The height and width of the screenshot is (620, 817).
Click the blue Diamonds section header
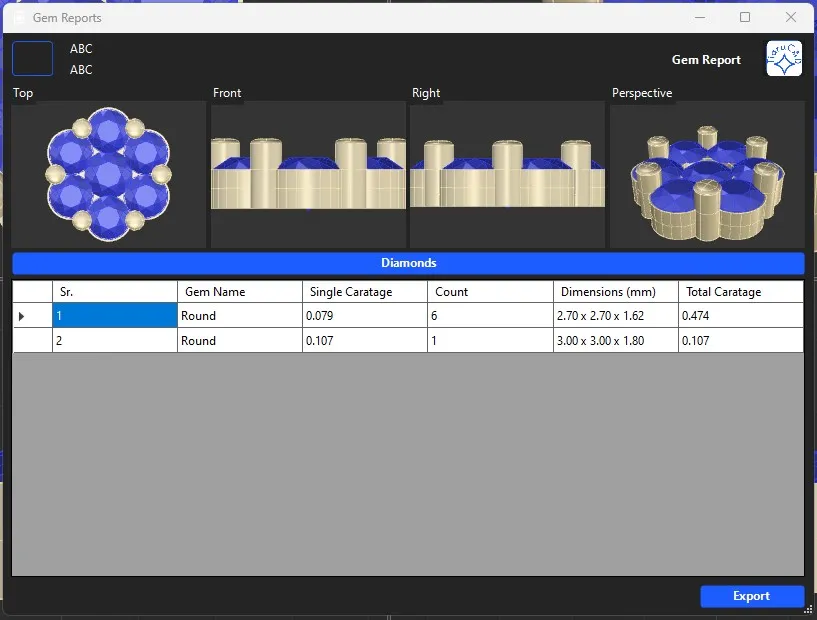pos(408,263)
